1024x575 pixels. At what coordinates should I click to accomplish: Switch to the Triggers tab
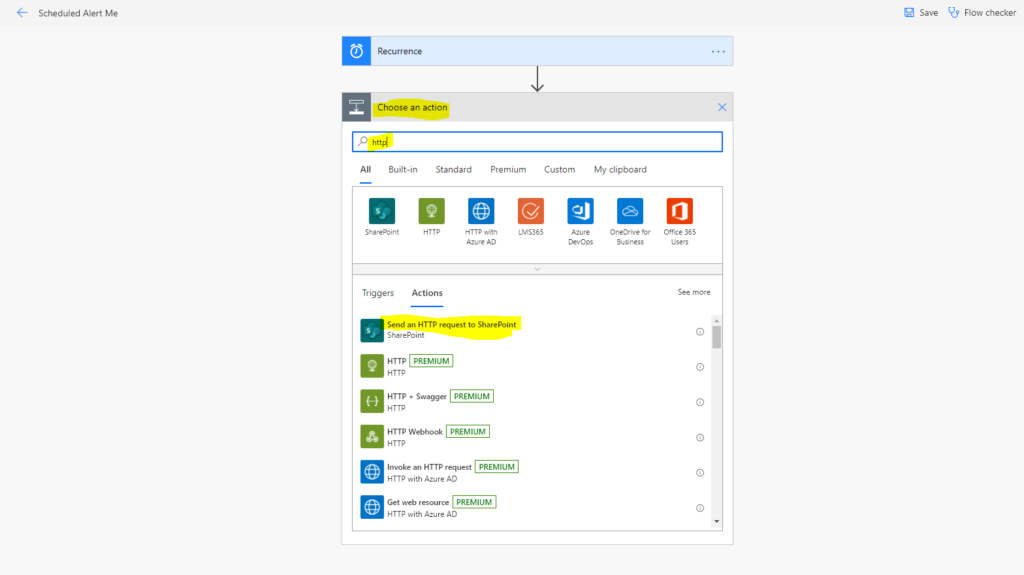click(377, 293)
